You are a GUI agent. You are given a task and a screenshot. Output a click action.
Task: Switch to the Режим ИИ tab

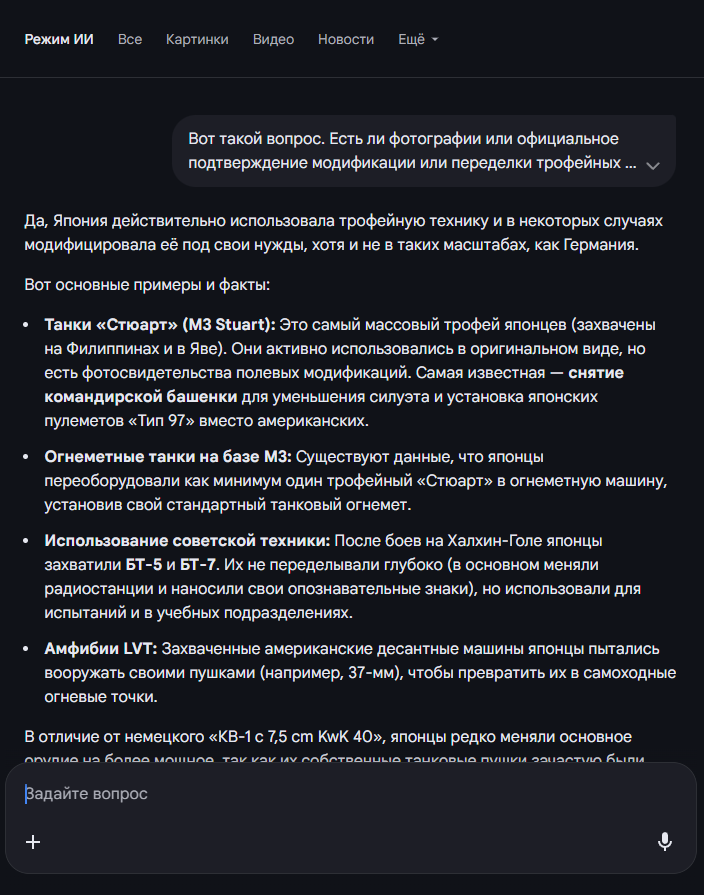[59, 40]
